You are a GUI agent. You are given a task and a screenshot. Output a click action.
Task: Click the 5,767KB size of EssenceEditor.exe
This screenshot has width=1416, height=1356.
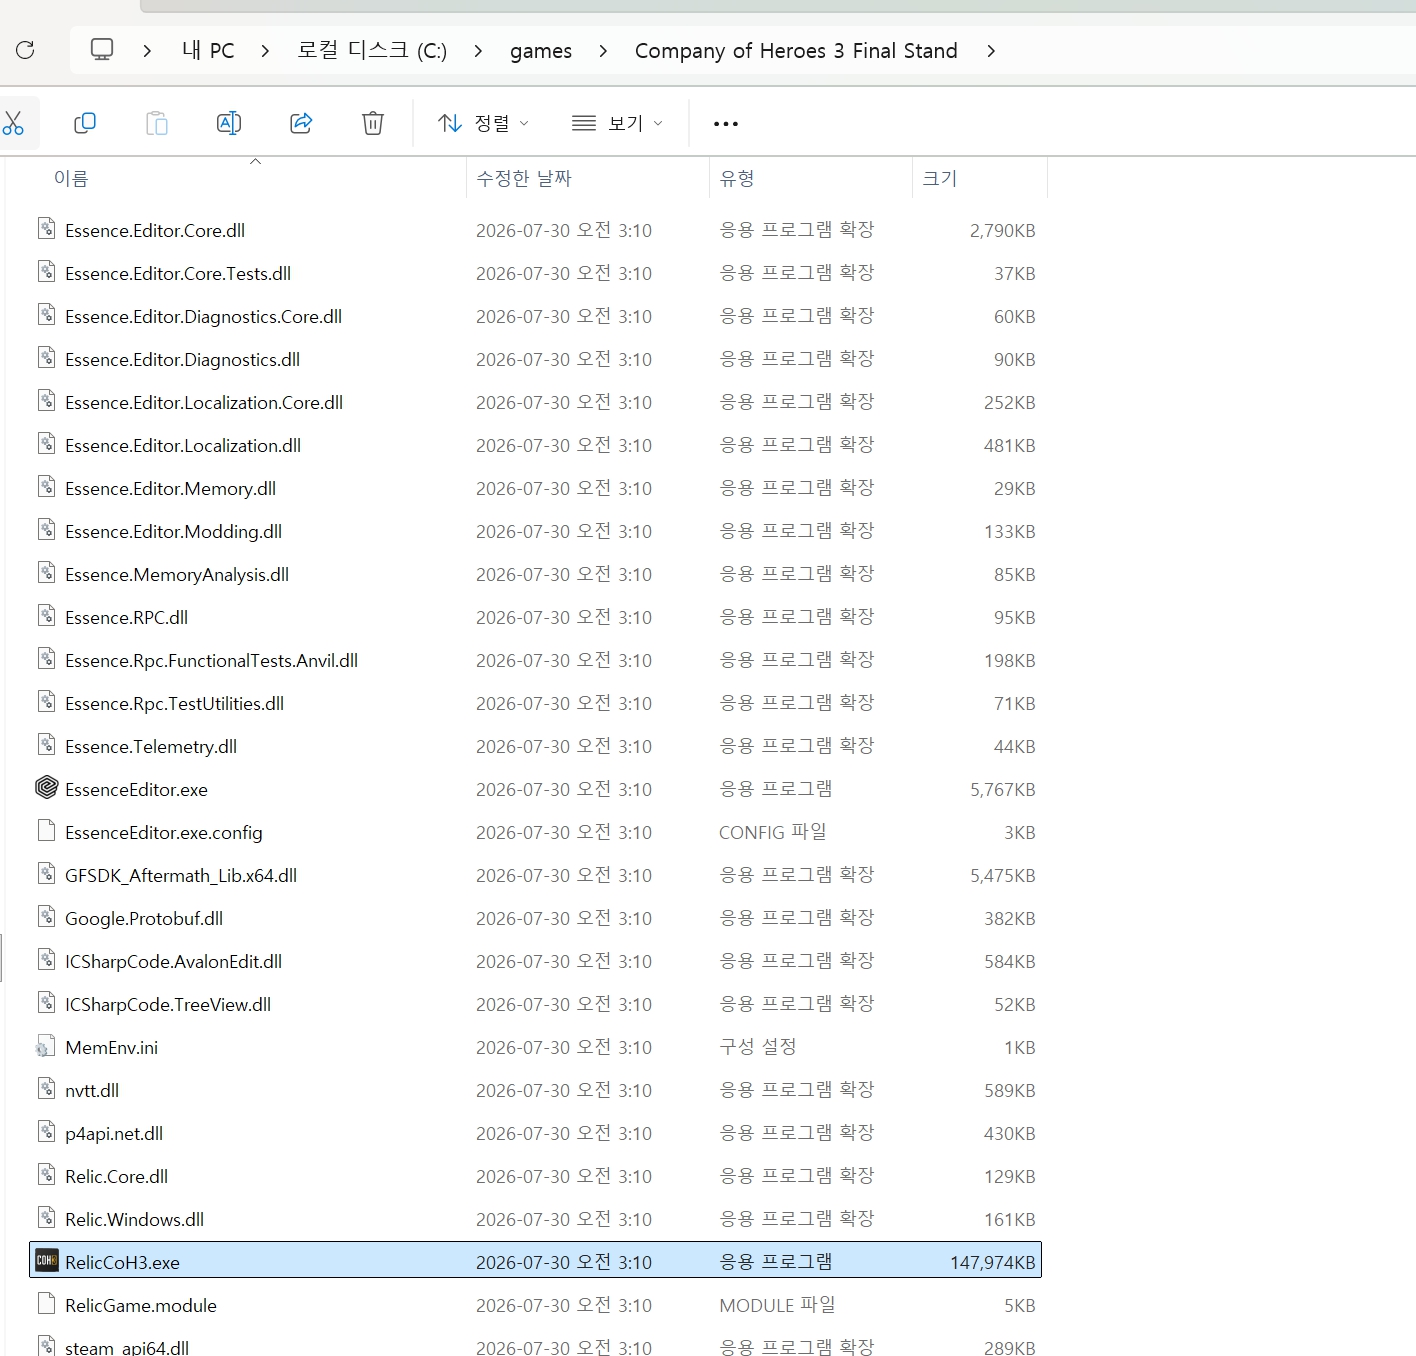(x=1002, y=789)
